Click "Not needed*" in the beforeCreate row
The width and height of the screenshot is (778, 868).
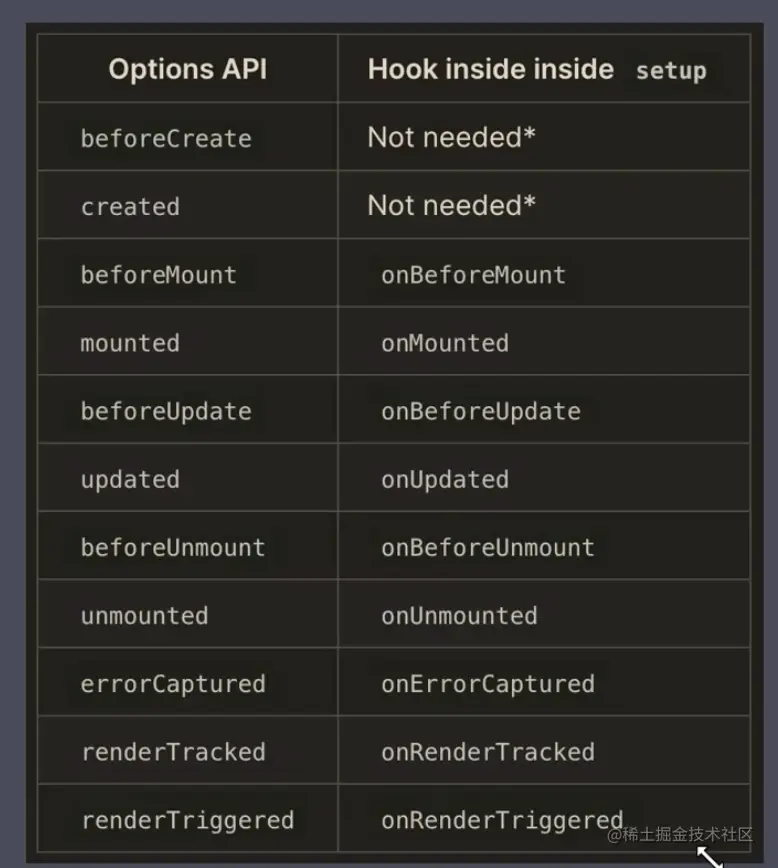451,137
